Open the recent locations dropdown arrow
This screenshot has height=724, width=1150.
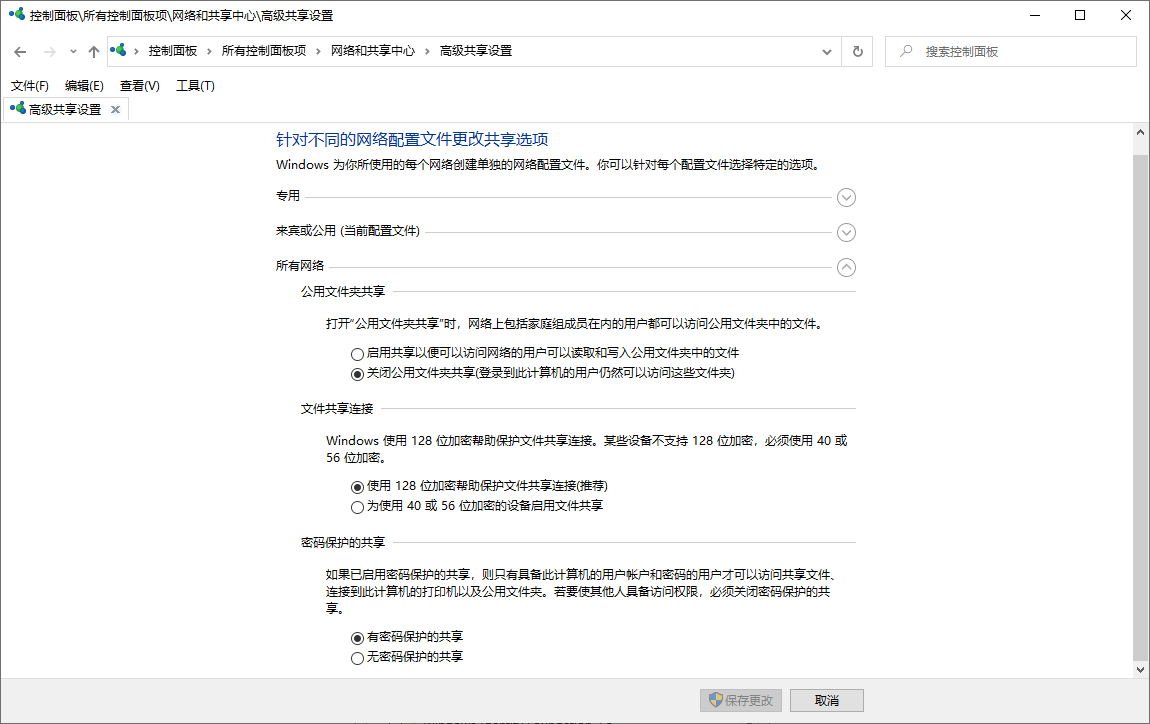73,51
